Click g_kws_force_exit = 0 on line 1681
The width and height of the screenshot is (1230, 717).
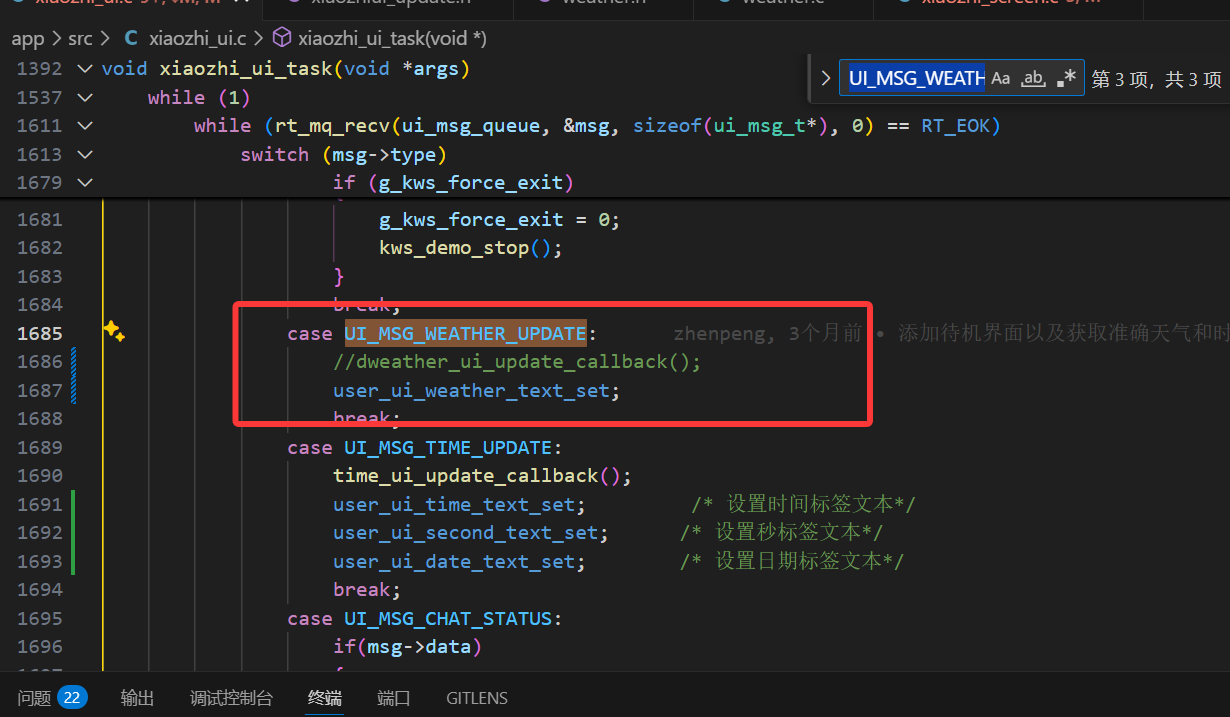point(500,219)
